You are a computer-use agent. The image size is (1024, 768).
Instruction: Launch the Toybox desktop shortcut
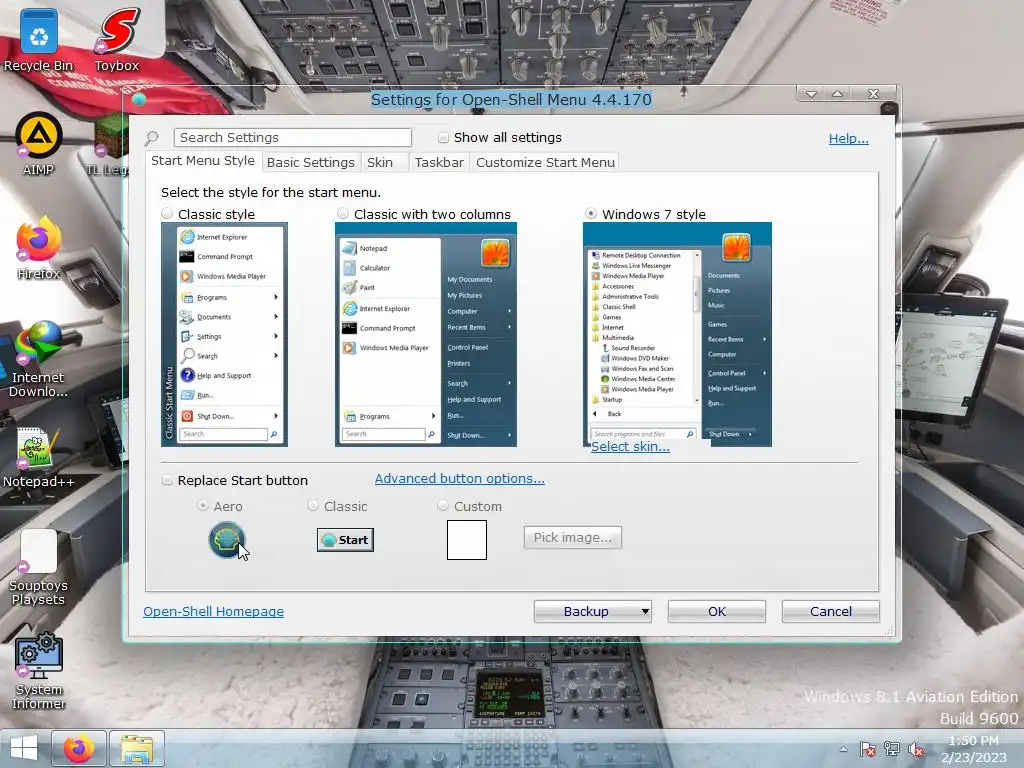point(117,39)
